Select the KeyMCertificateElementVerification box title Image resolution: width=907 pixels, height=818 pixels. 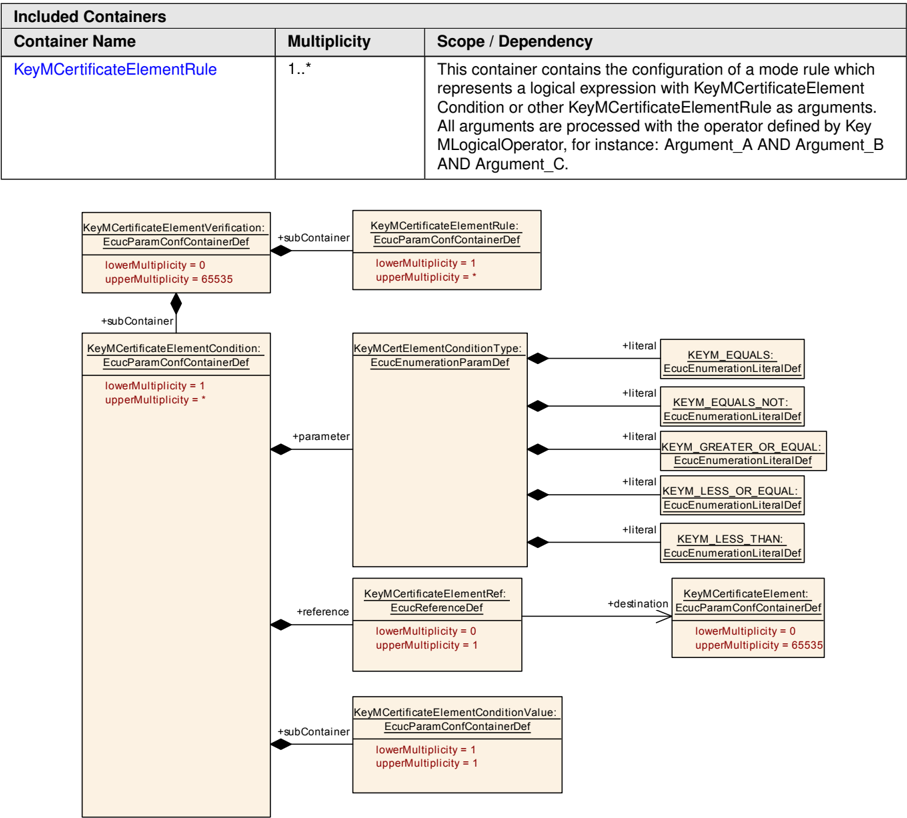pyautogui.click(x=174, y=228)
